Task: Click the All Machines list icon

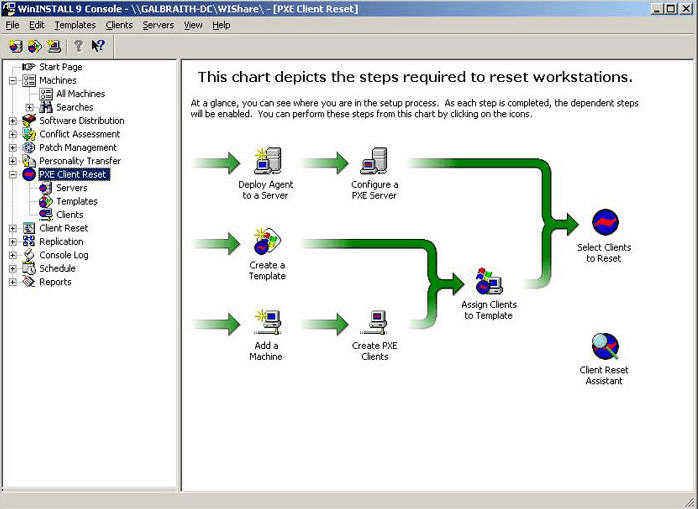Action: 46,94
